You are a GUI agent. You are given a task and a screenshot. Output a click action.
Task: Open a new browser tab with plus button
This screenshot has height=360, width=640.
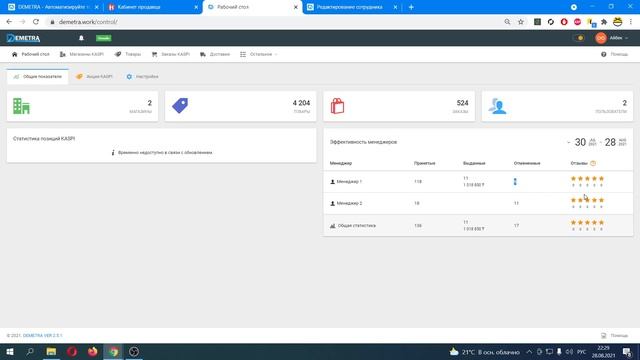tap(411, 7)
